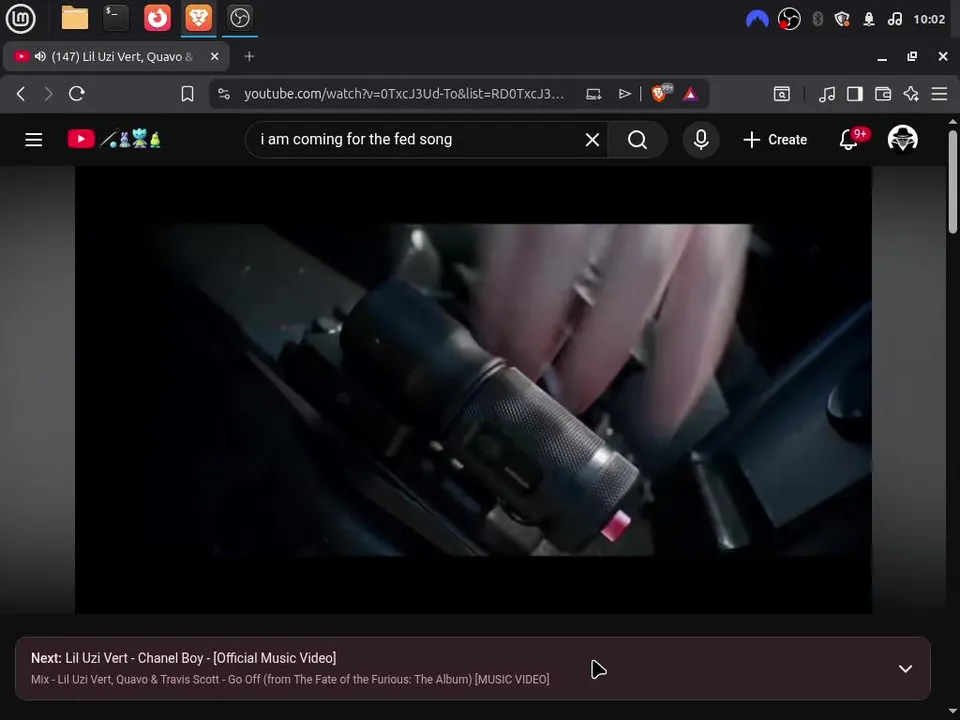This screenshot has width=960, height=720.
Task: Open the Brave Wallet icon
Action: click(883, 94)
